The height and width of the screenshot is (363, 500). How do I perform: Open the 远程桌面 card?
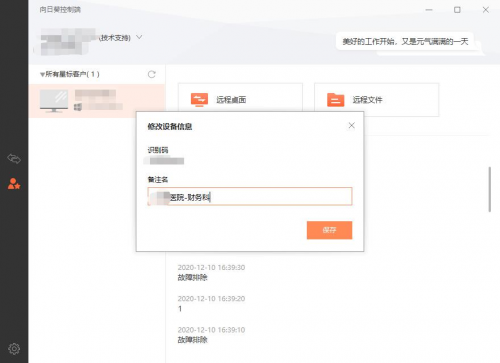coord(240,100)
